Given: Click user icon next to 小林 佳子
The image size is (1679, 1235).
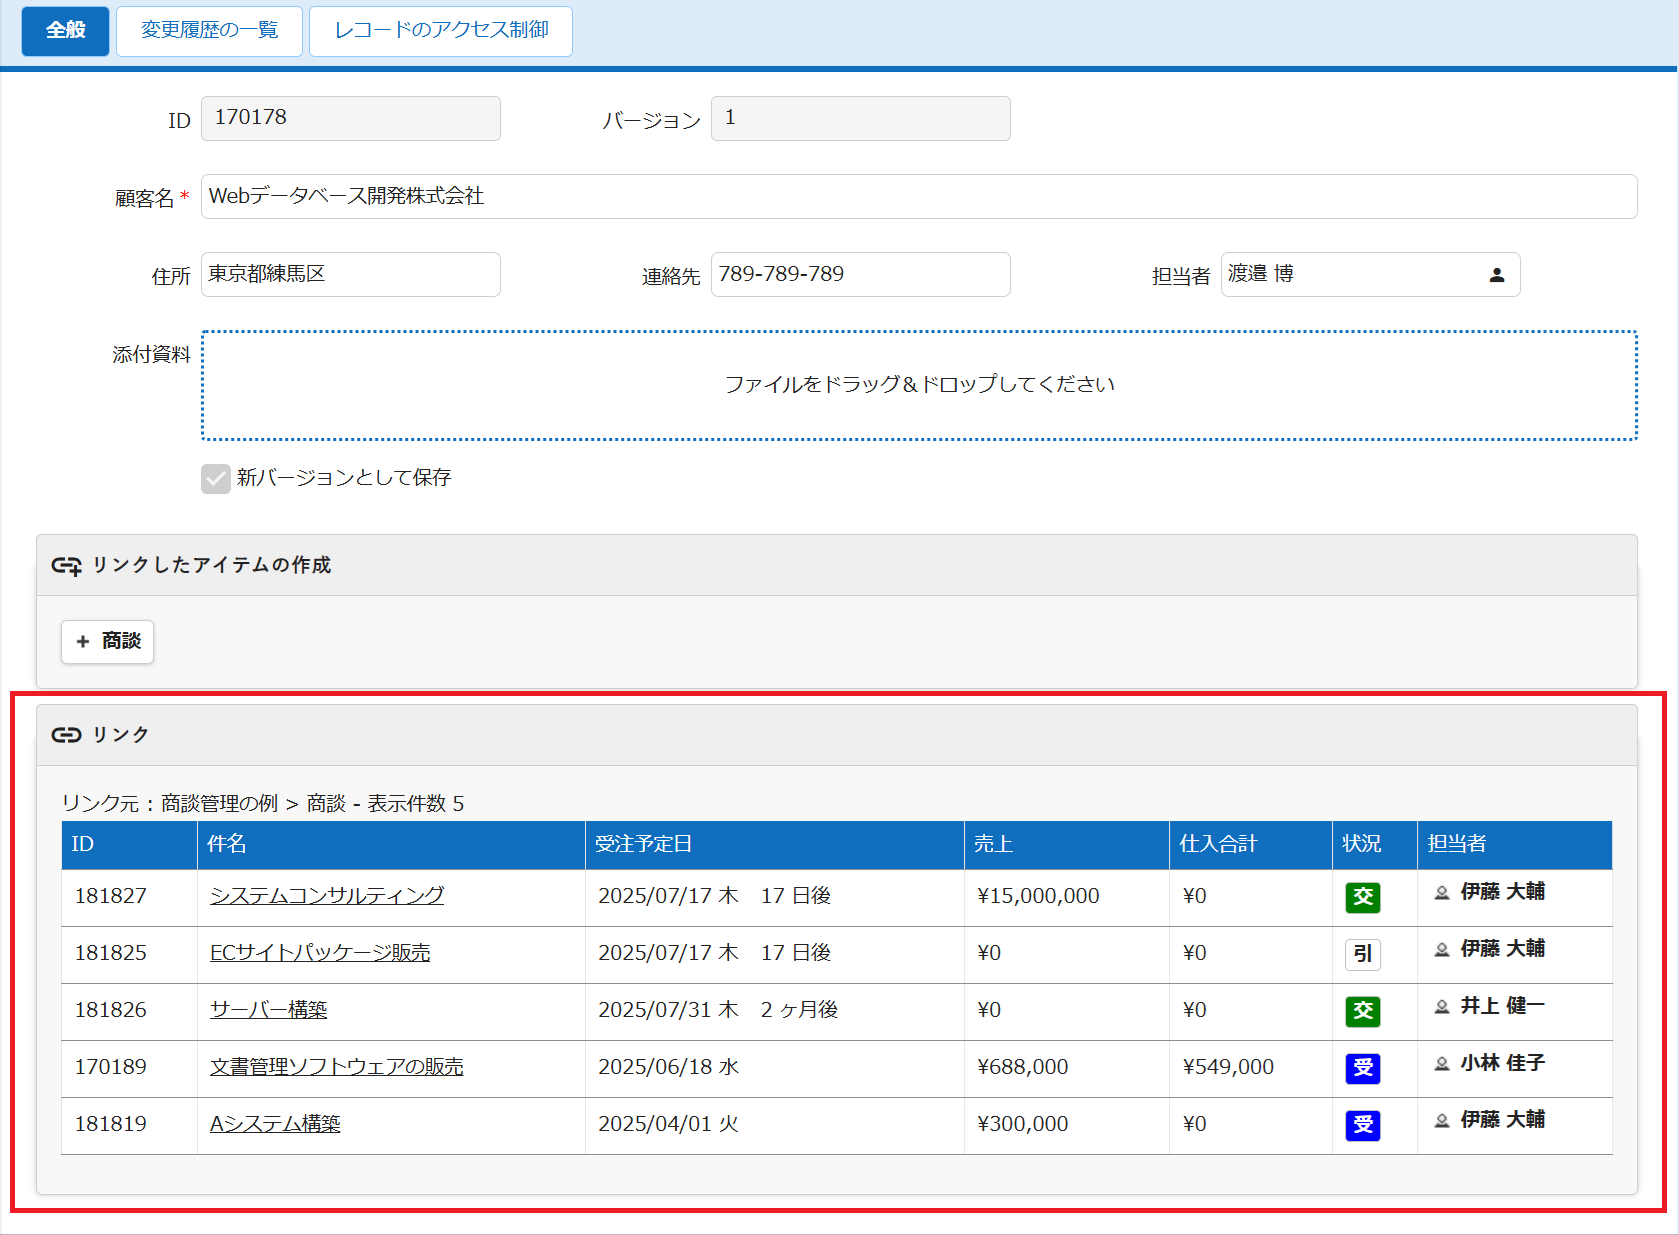Looking at the screenshot, I should [x=1441, y=1064].
